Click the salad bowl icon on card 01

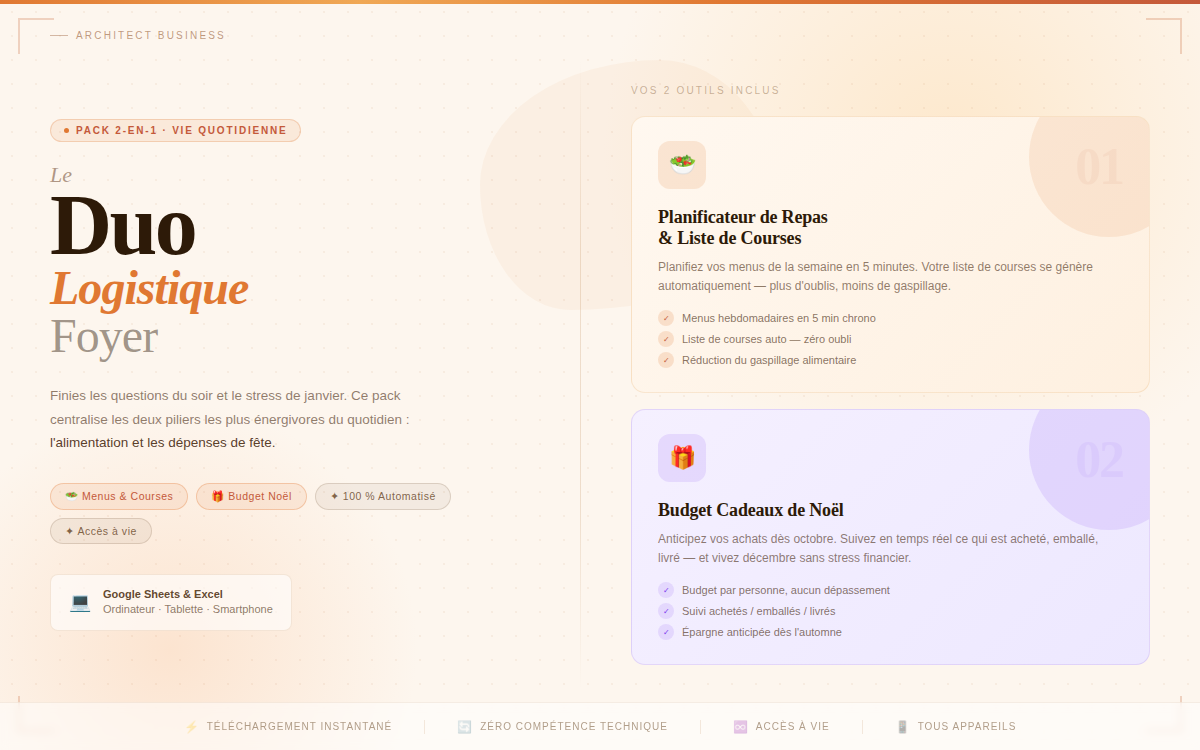coord(682,165)
